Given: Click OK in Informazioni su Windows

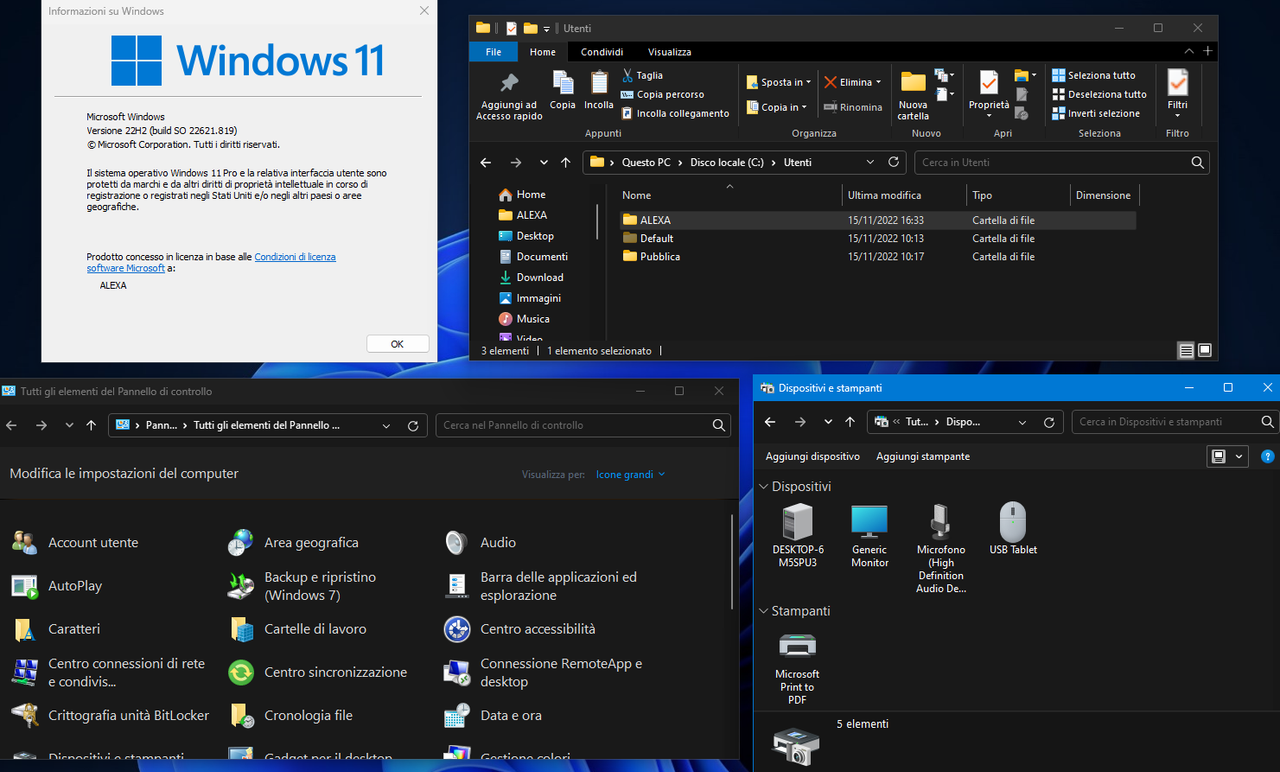Looking at the screenshot, I should pyautogui.click(x=397, y=344).
